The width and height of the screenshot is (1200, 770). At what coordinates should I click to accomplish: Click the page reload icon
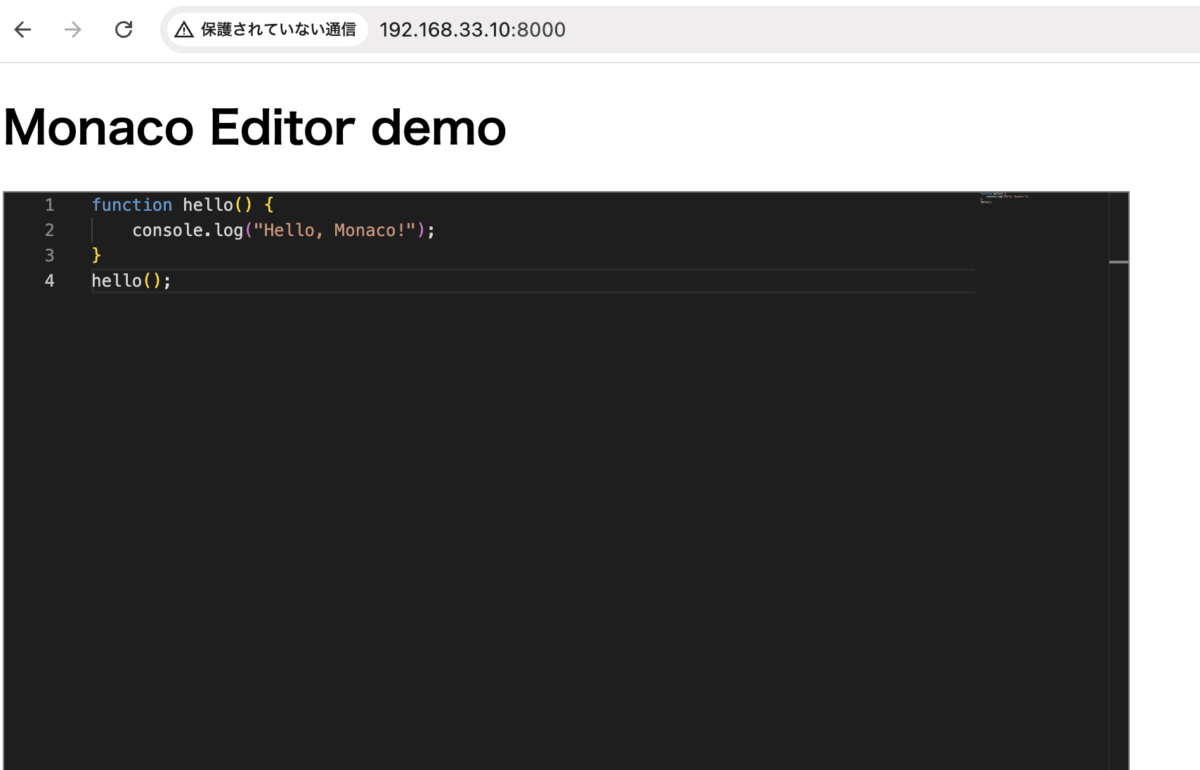123,29
